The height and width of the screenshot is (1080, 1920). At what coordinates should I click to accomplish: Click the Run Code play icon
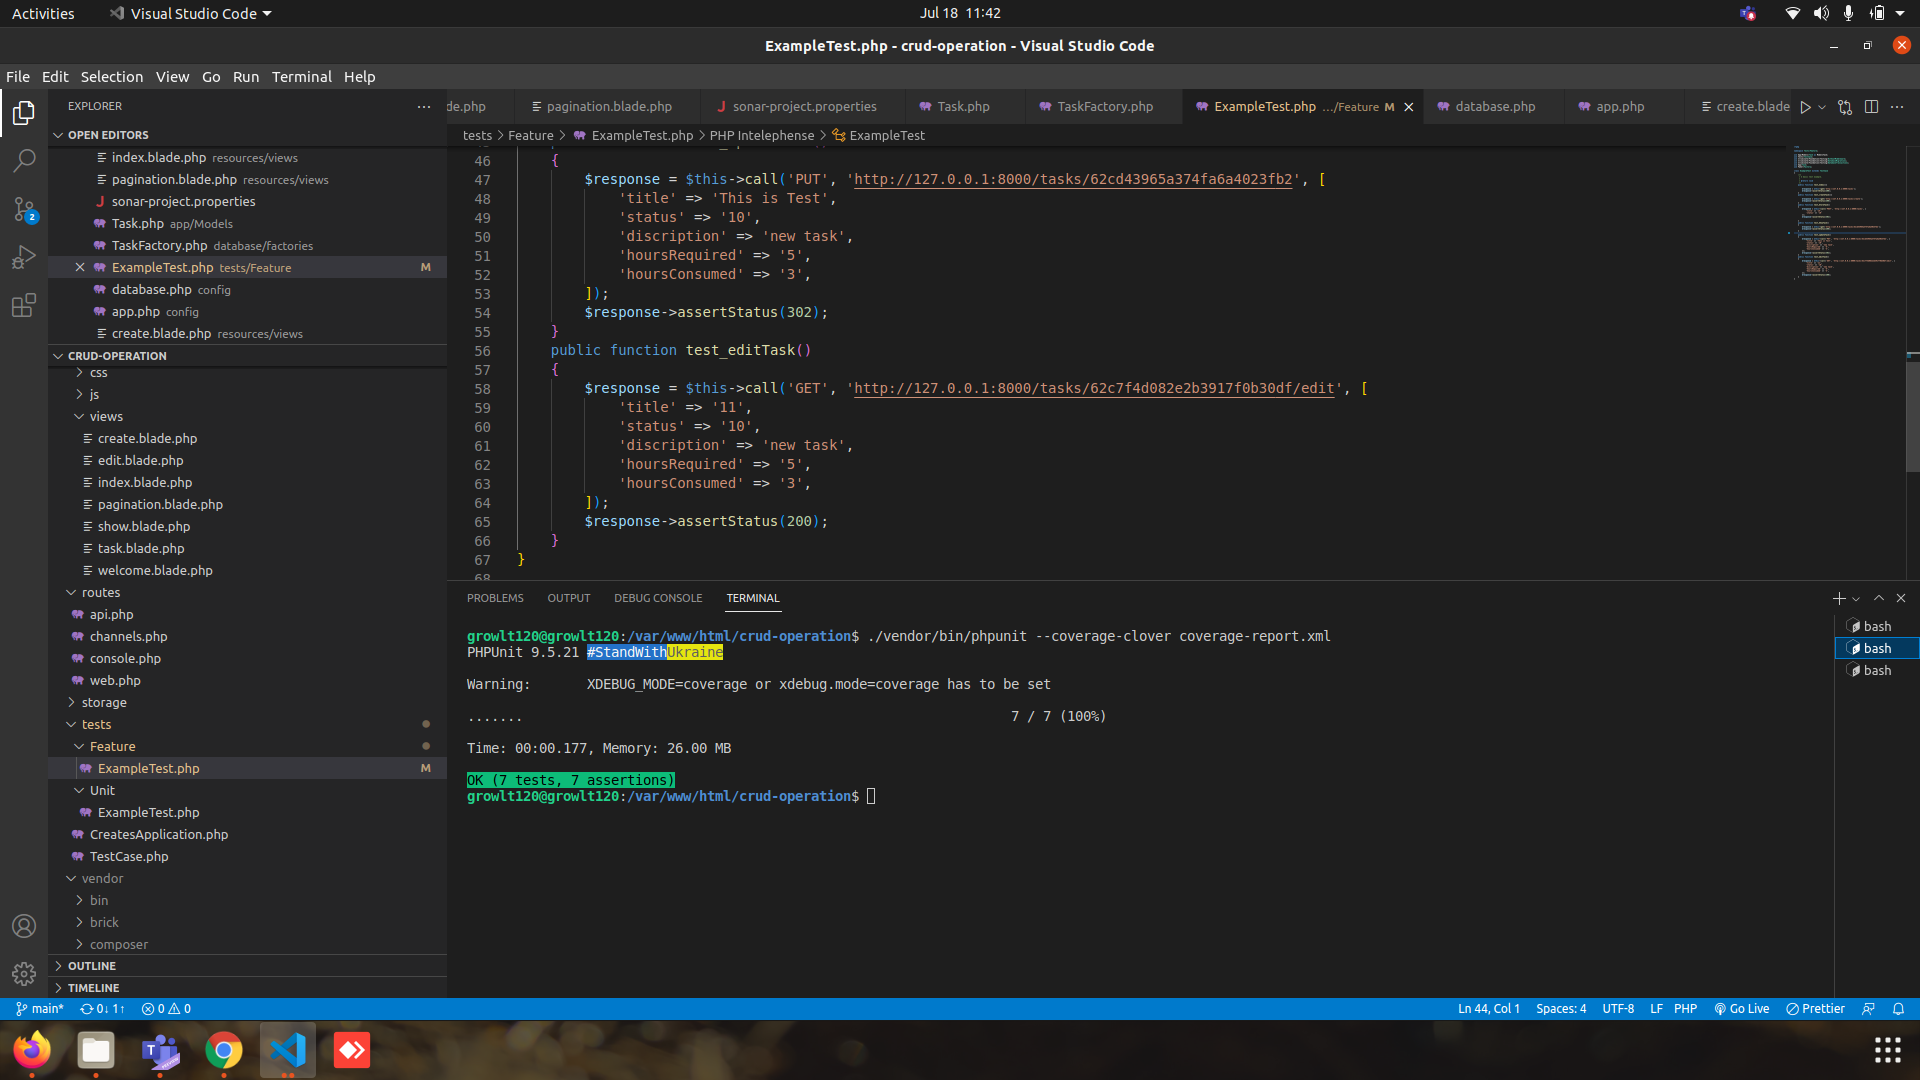pyautogui.click(x=1805, y=107)
